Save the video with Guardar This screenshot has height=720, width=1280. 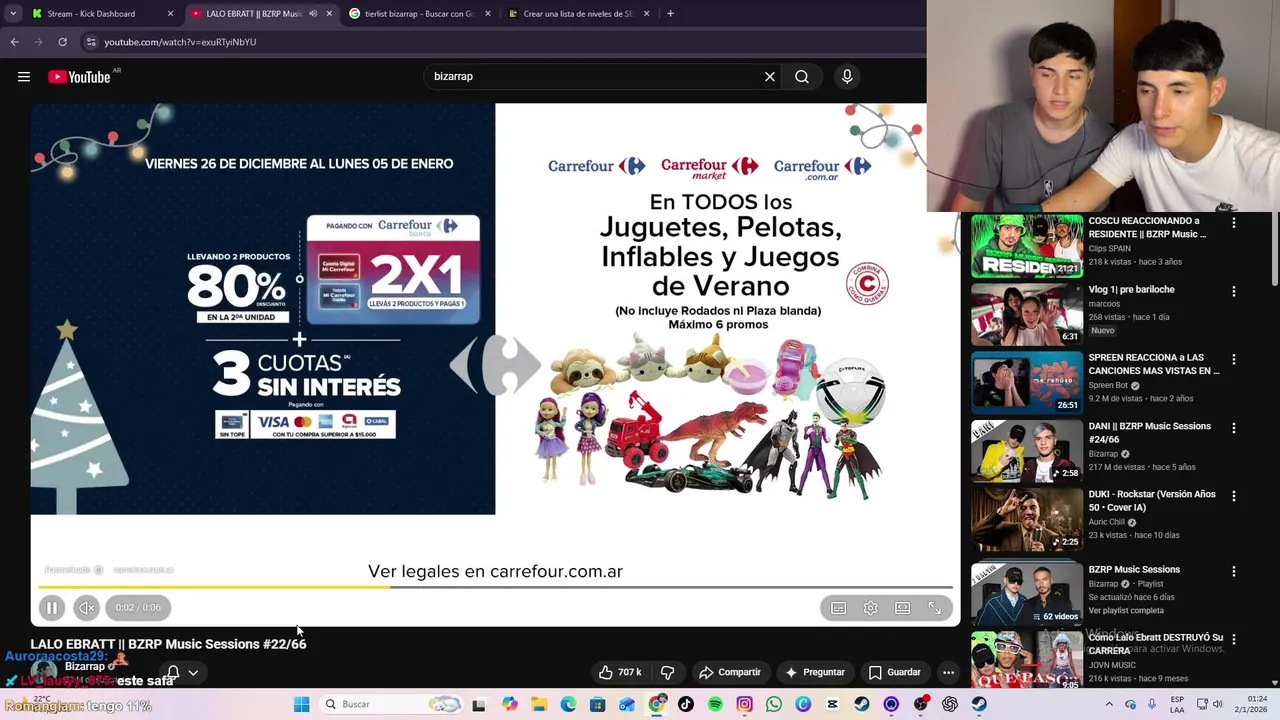coord(894,672)
